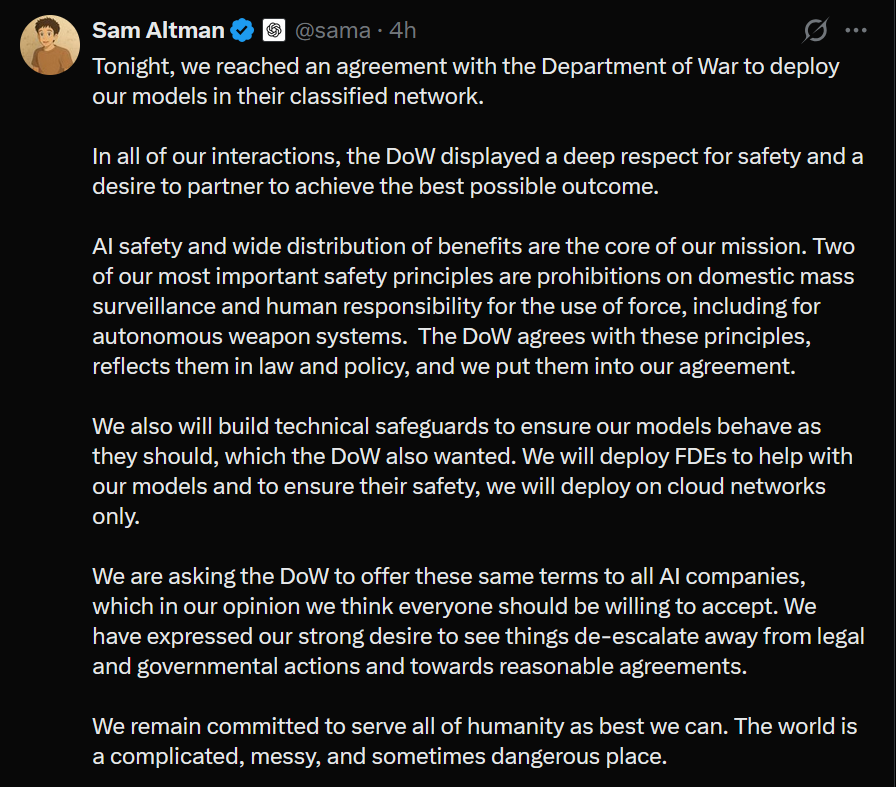Click the paragraph starting "In all of our interactions"
The height and width of the screenshot is (787, 896).
click(477, 172)
